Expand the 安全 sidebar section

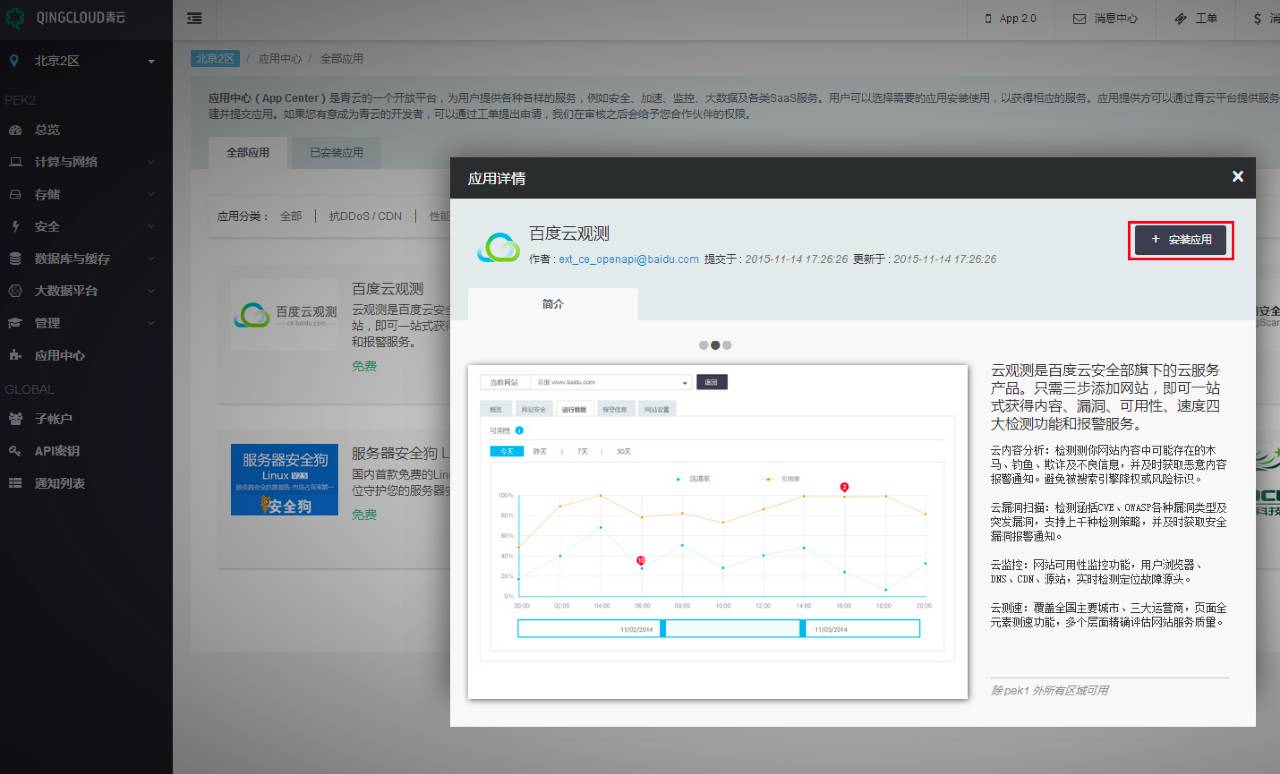86,226
